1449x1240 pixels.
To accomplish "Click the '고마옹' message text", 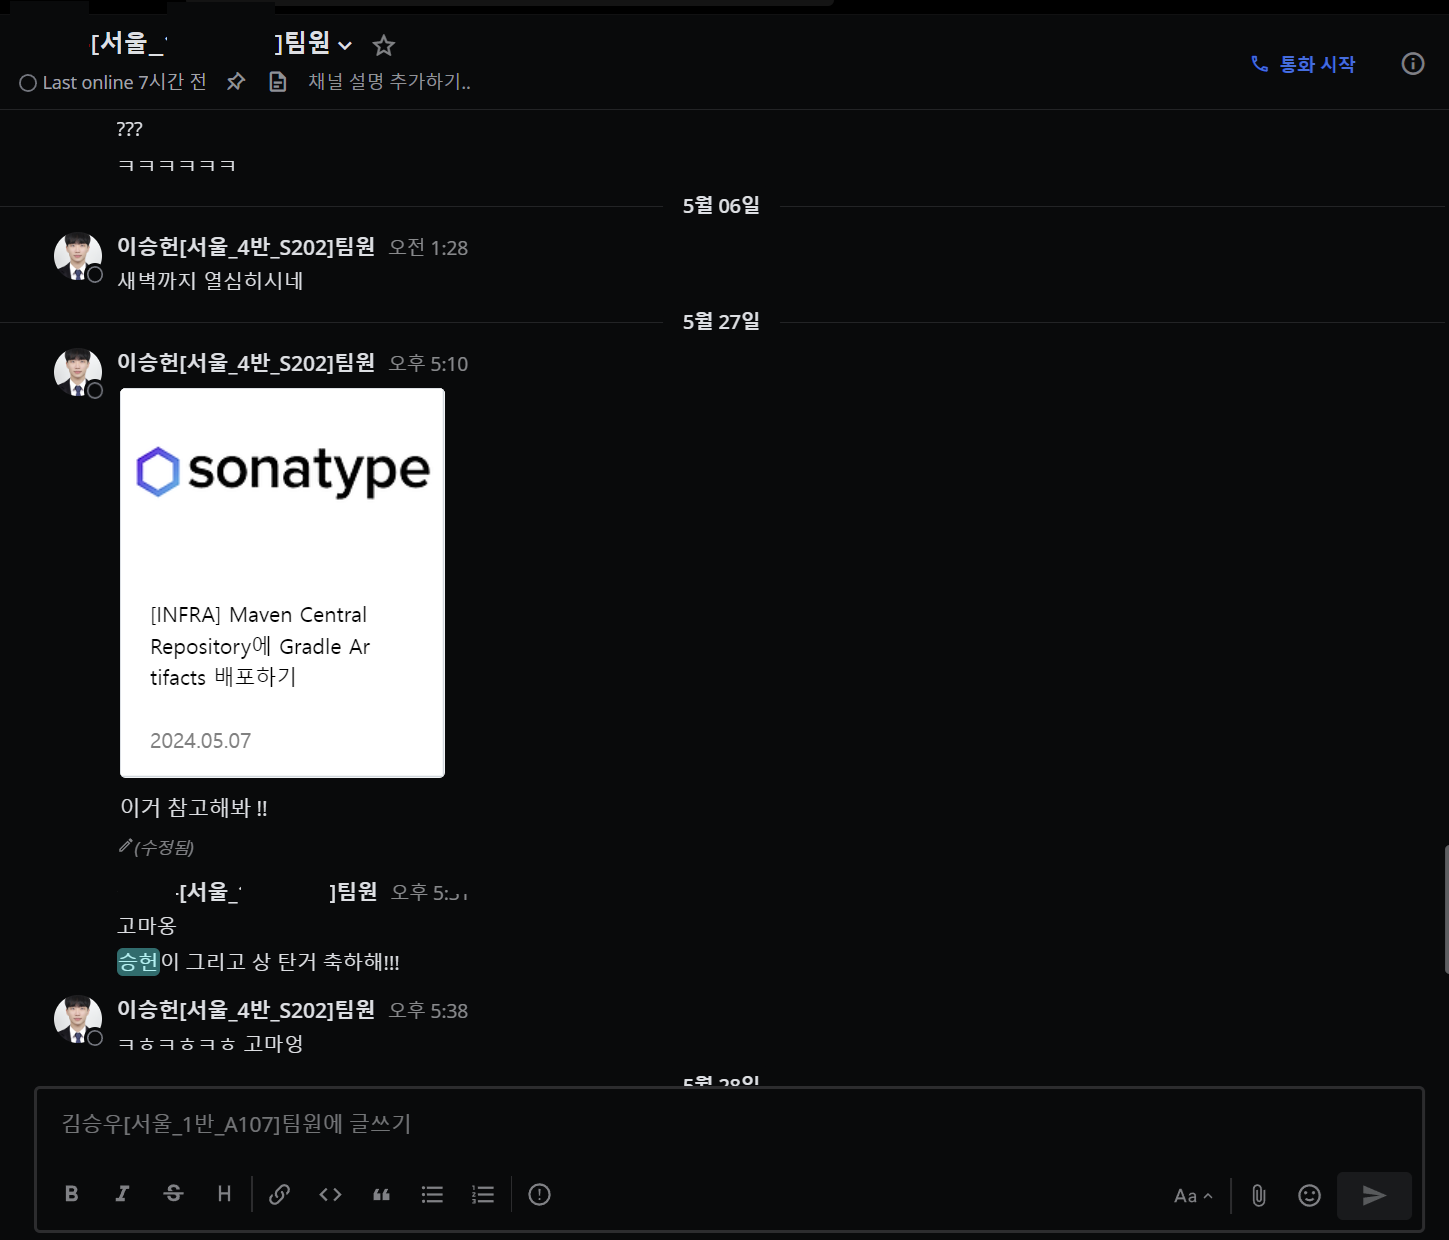I will (x=146, y=926).
